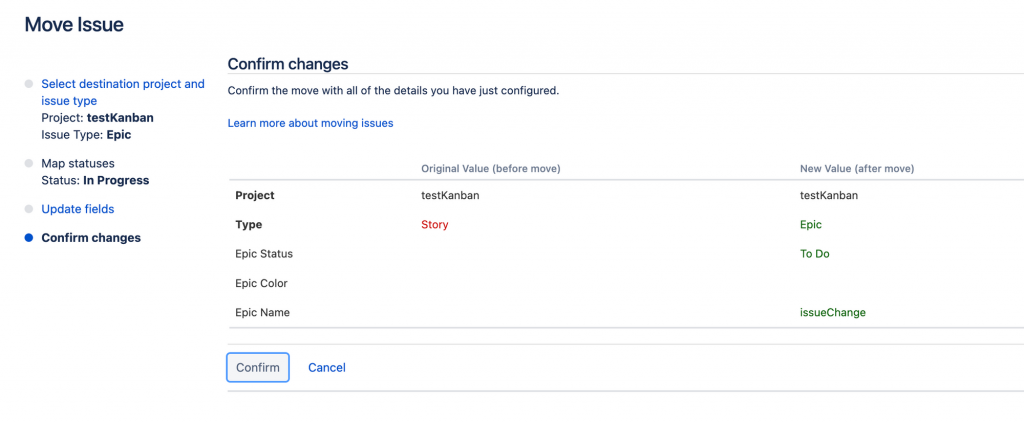Click the issueChange Epic Name value
Screen dimensions: 1024x422
[x=833, y=312]
